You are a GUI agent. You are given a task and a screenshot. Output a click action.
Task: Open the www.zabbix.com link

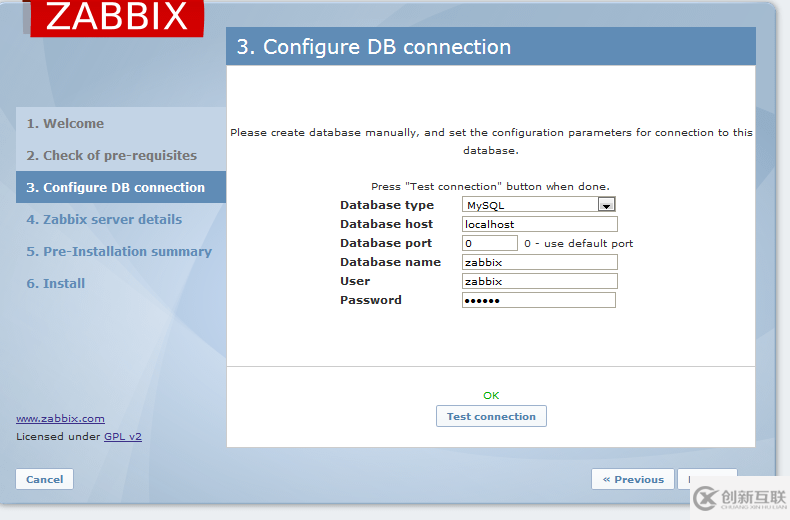(60, 419)
